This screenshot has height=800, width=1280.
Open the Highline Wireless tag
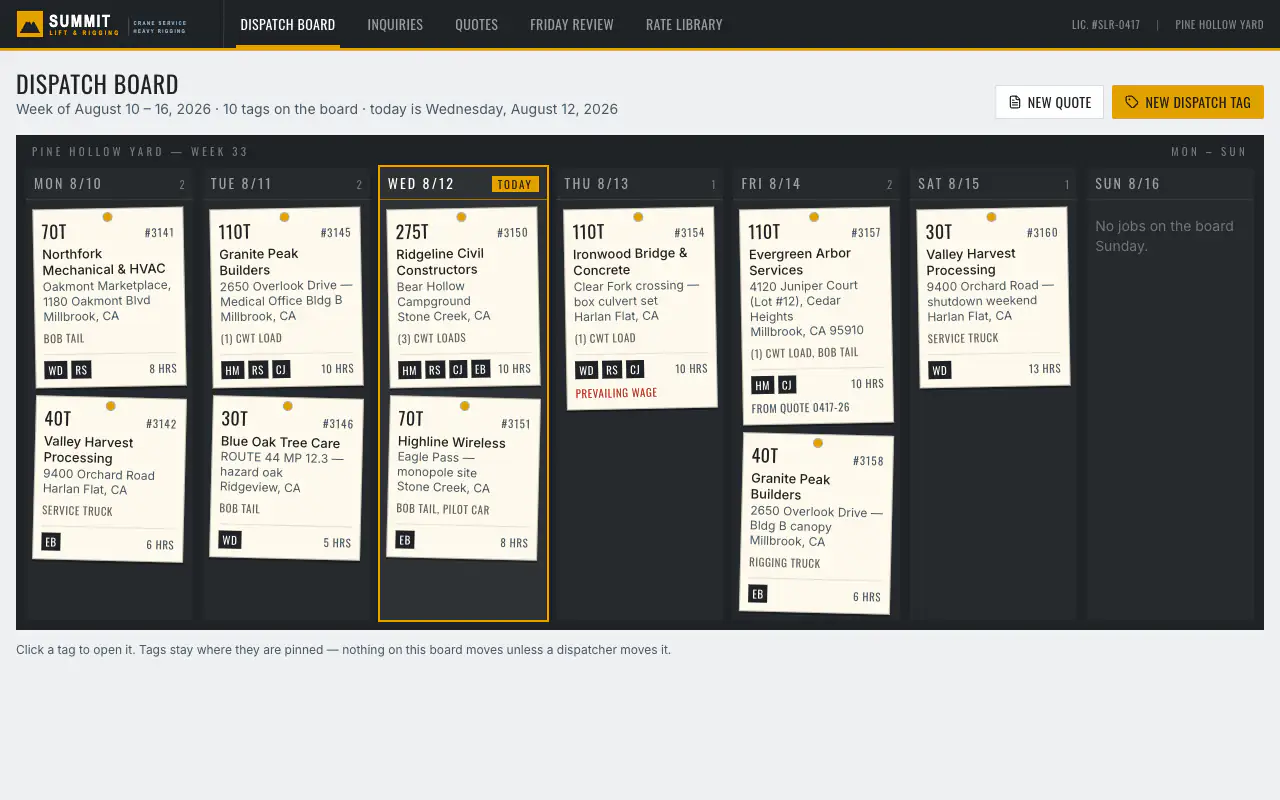(x=463, y=478)
